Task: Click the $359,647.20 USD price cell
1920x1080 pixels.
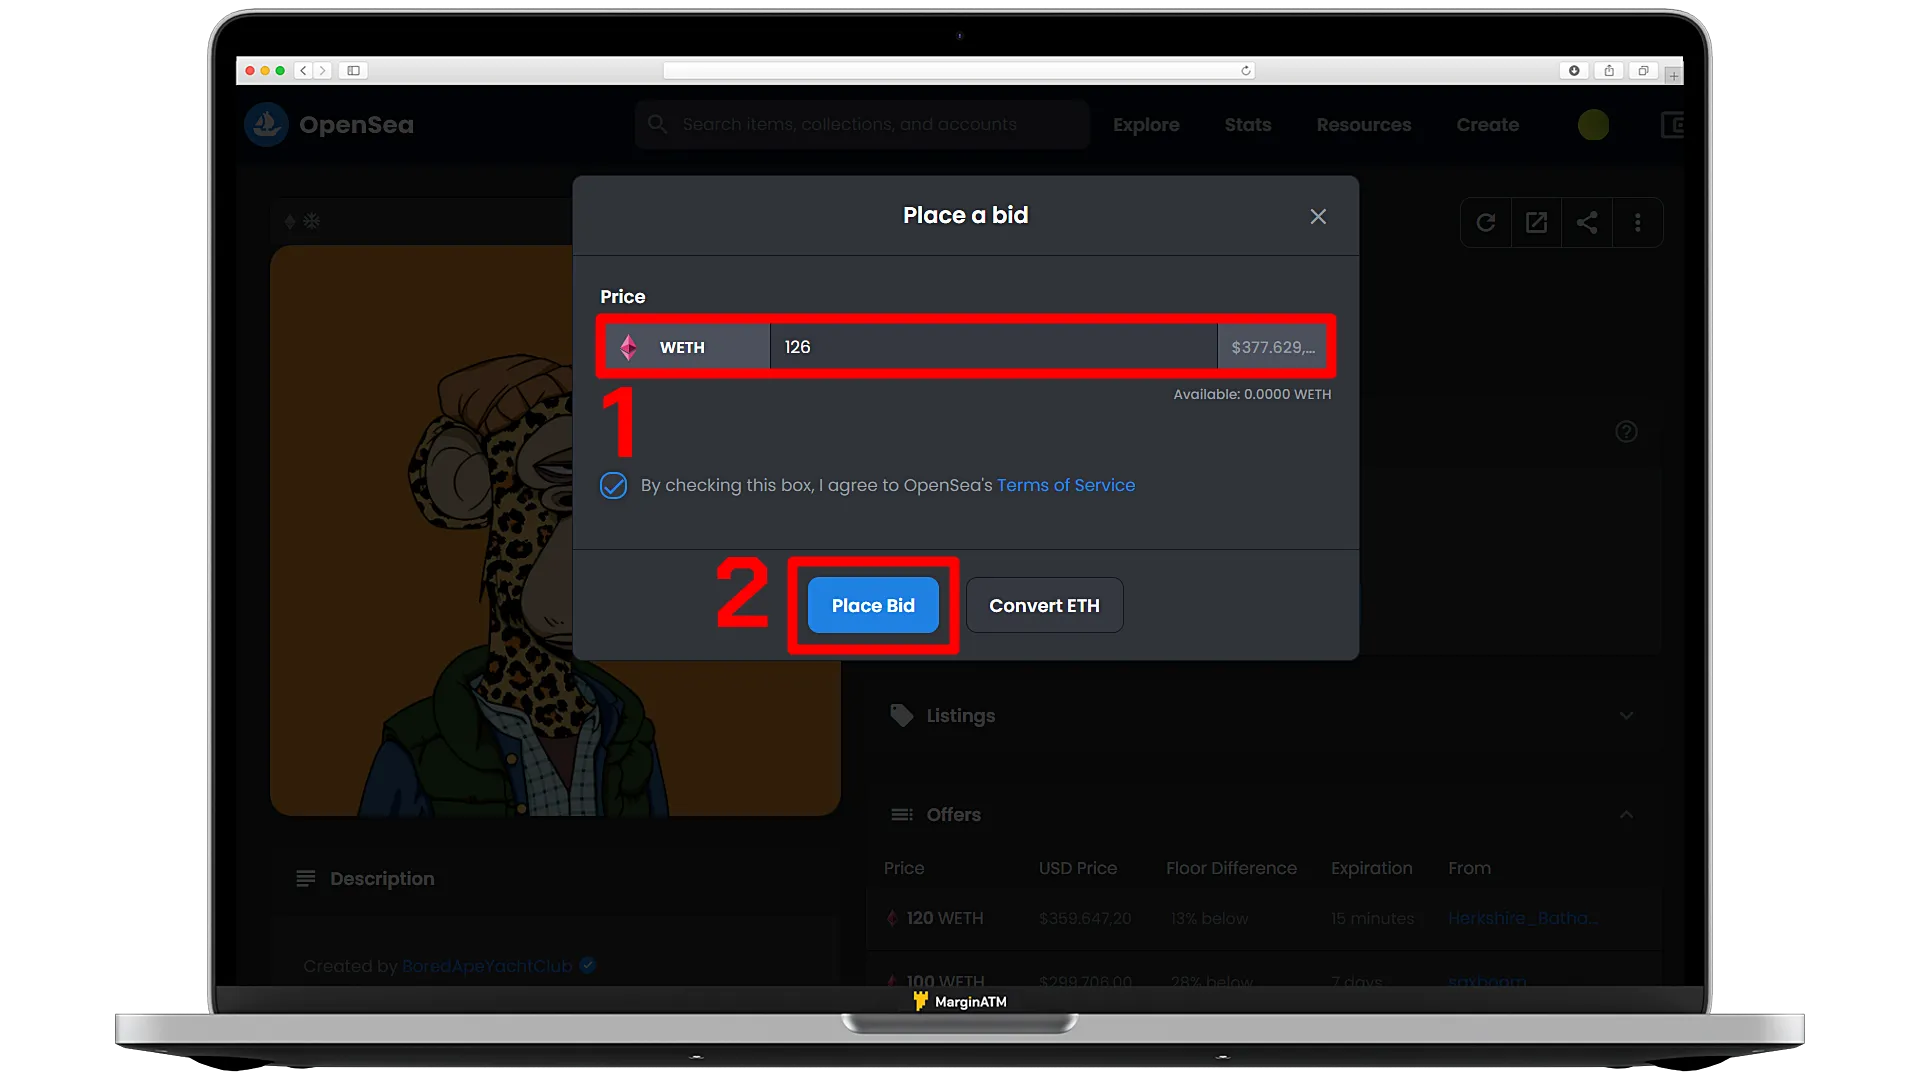Action: [x=1085, y=918]
